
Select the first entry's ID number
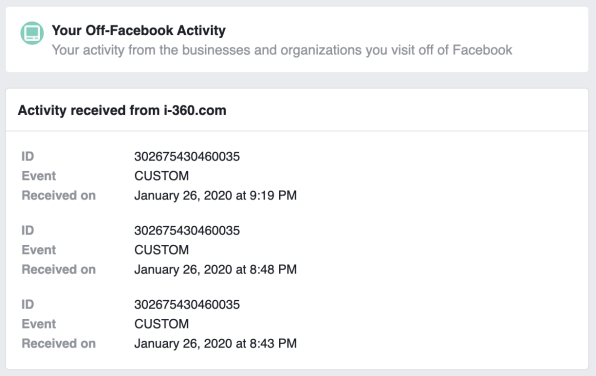[187, 156]
